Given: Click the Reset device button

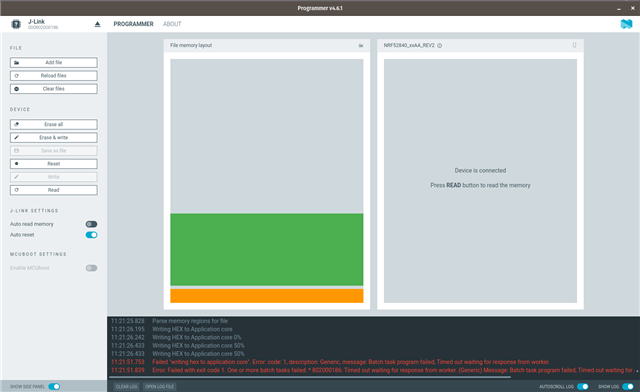Looking at the screenshot, I should click(53, 164).
